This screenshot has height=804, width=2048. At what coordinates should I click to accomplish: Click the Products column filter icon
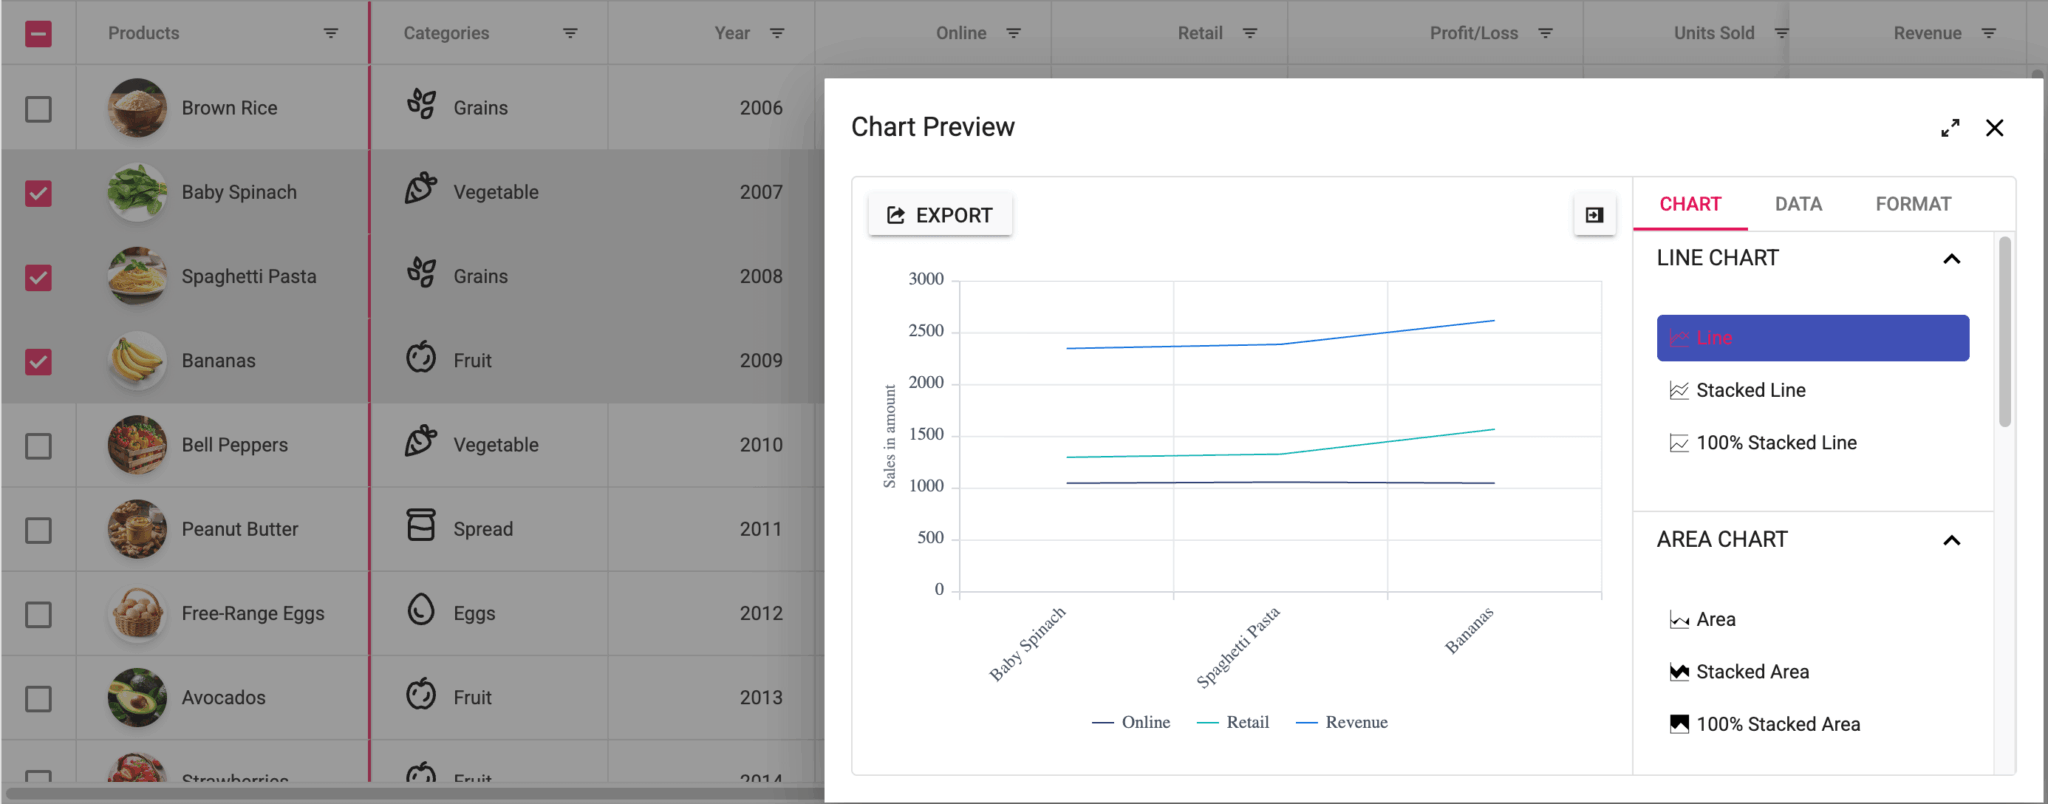click(x=330, y=33)
